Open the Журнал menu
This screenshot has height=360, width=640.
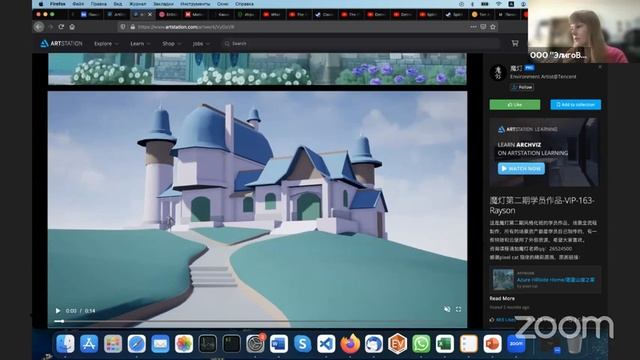138,4
